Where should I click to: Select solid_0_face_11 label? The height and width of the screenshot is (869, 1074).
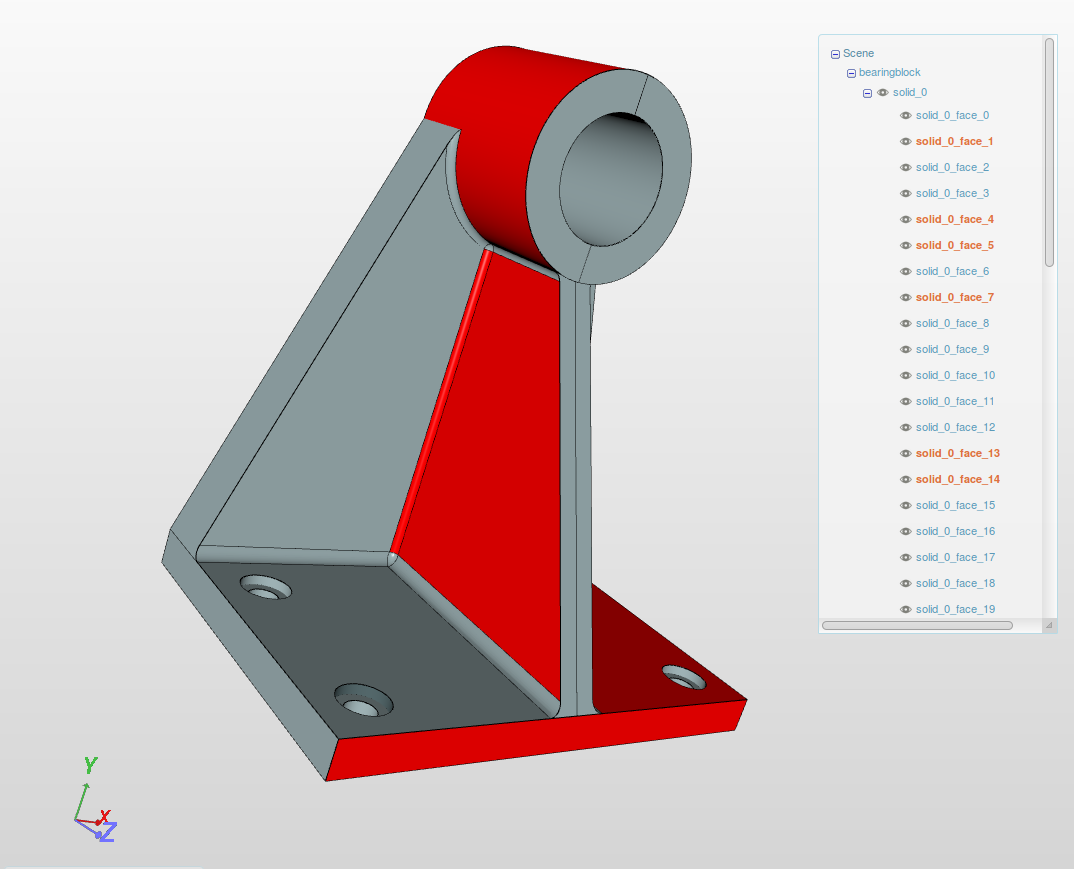(x=955, y=402)
